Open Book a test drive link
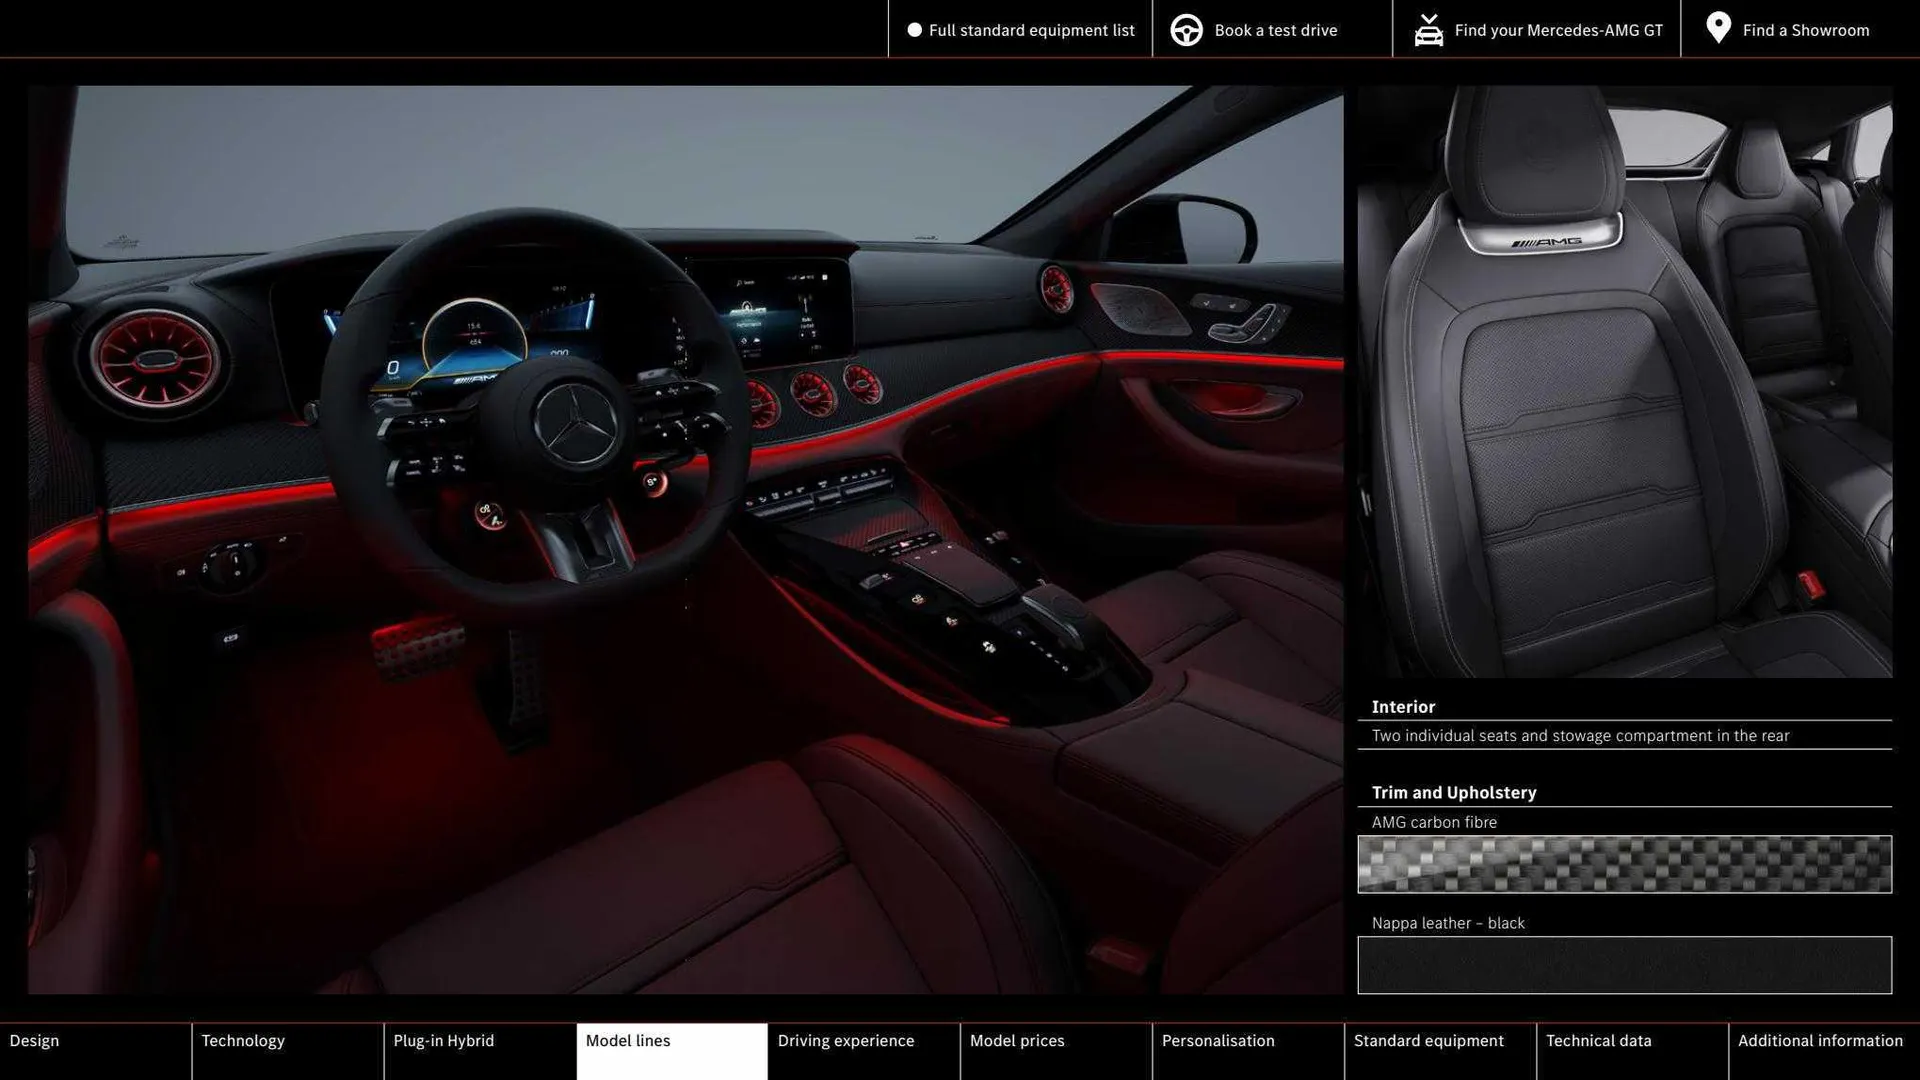 [x=1275, y=30]
